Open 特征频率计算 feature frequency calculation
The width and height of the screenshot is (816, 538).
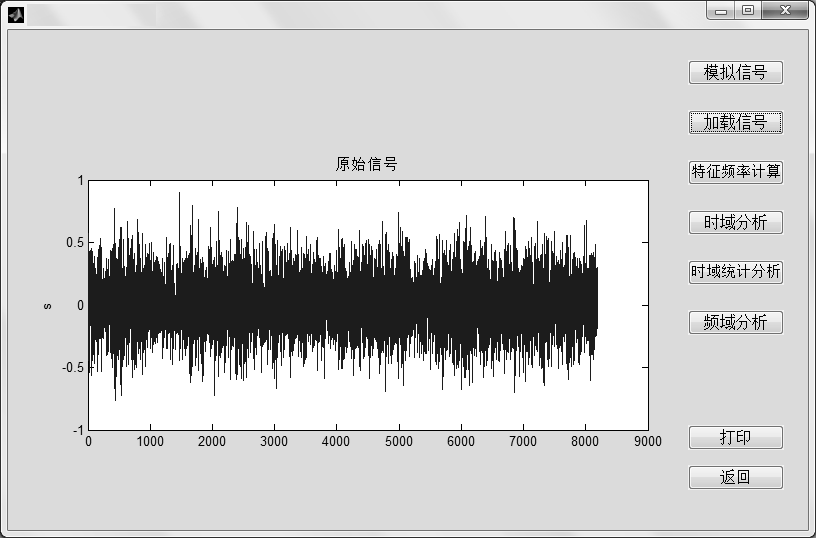pos(735,172)
